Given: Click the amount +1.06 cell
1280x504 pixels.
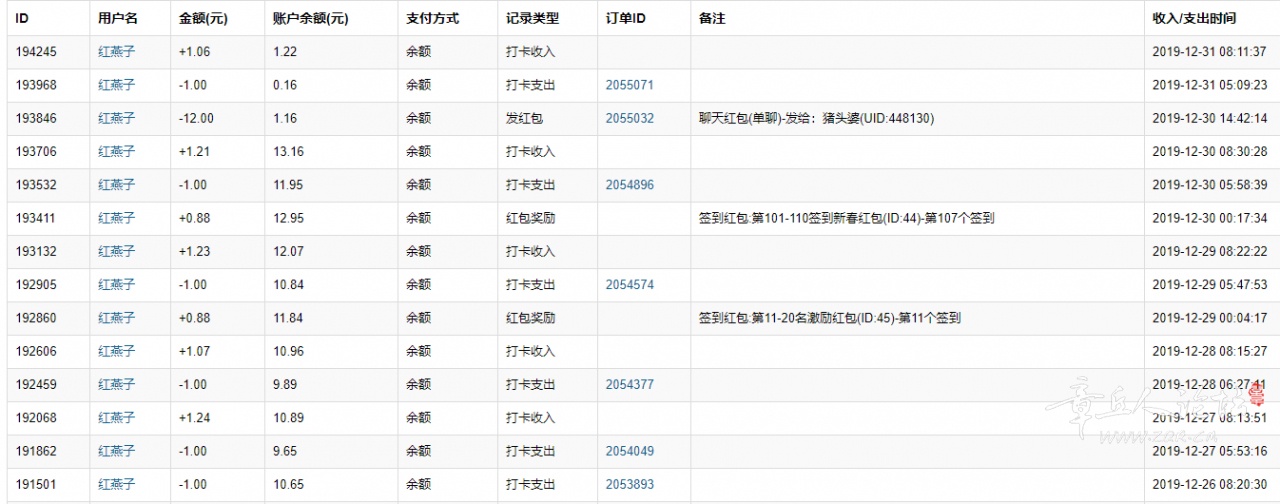Looking at the screenshot, I should coord(217,52).
